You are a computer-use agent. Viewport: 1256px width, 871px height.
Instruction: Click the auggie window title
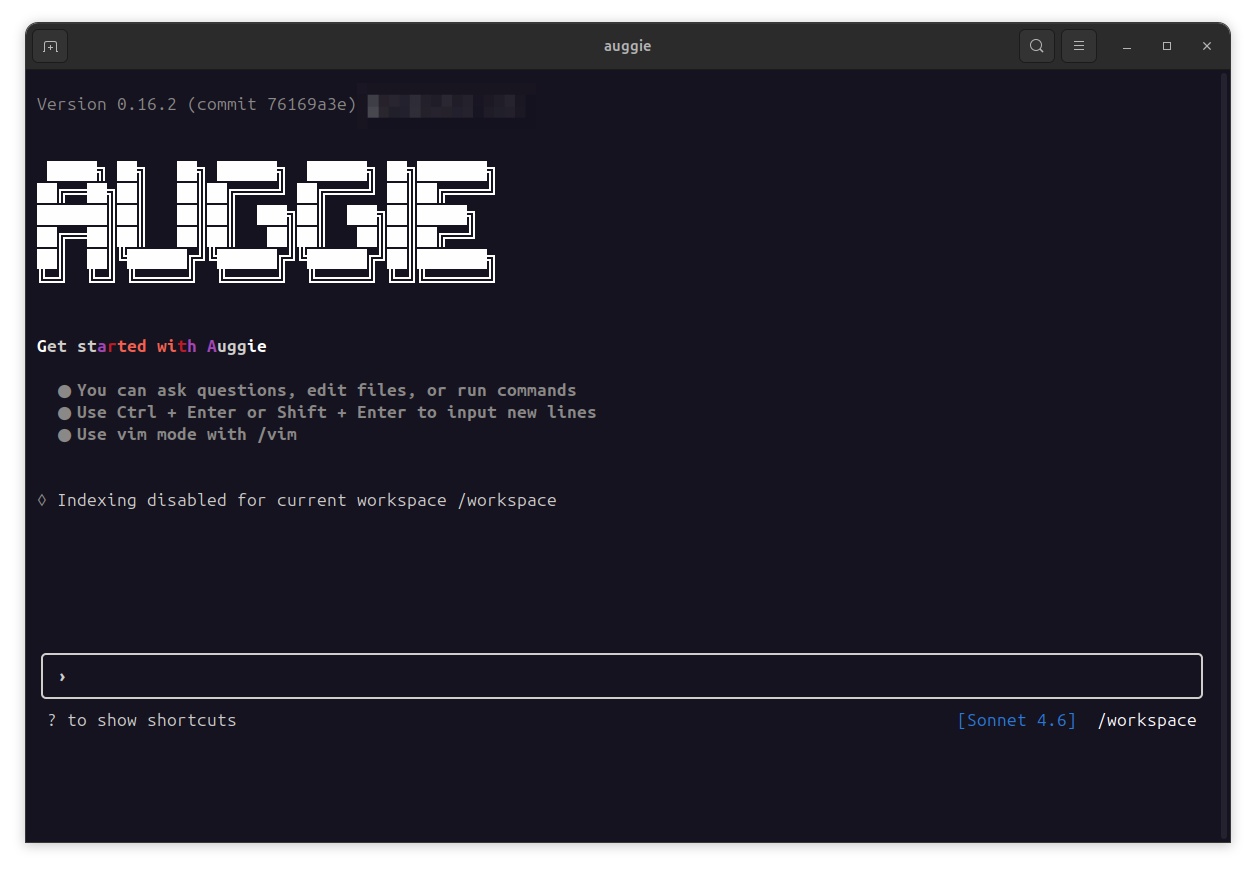627,45
